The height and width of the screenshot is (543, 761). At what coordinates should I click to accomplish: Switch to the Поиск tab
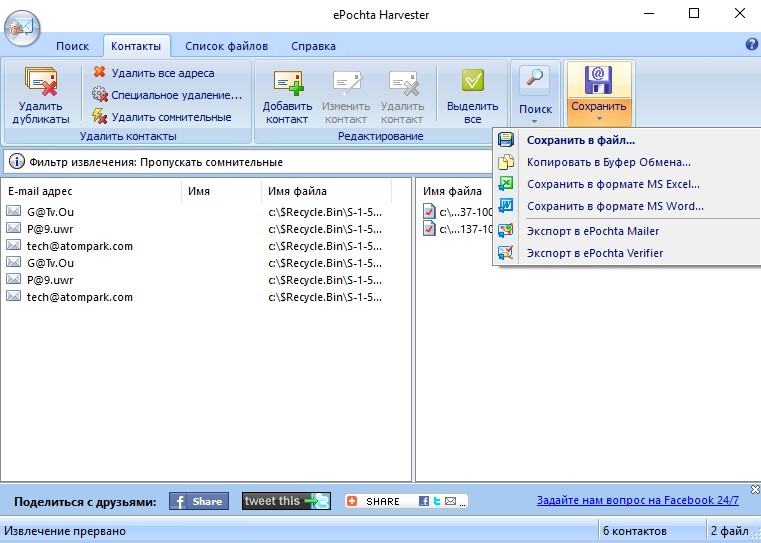tap(72, 46)
